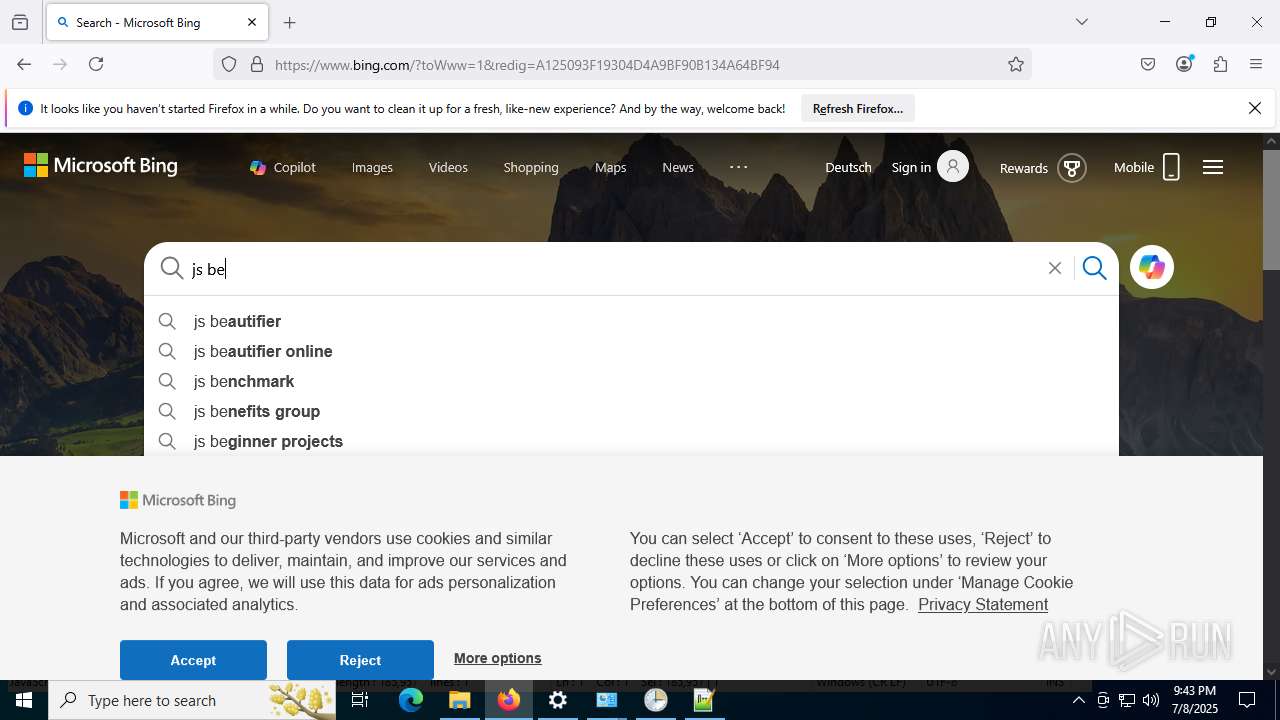This screenshot has width=1280, height=720.
Task: Open Settings gear on taskbar
Action: pyautogui.click(x=557, y=700)
